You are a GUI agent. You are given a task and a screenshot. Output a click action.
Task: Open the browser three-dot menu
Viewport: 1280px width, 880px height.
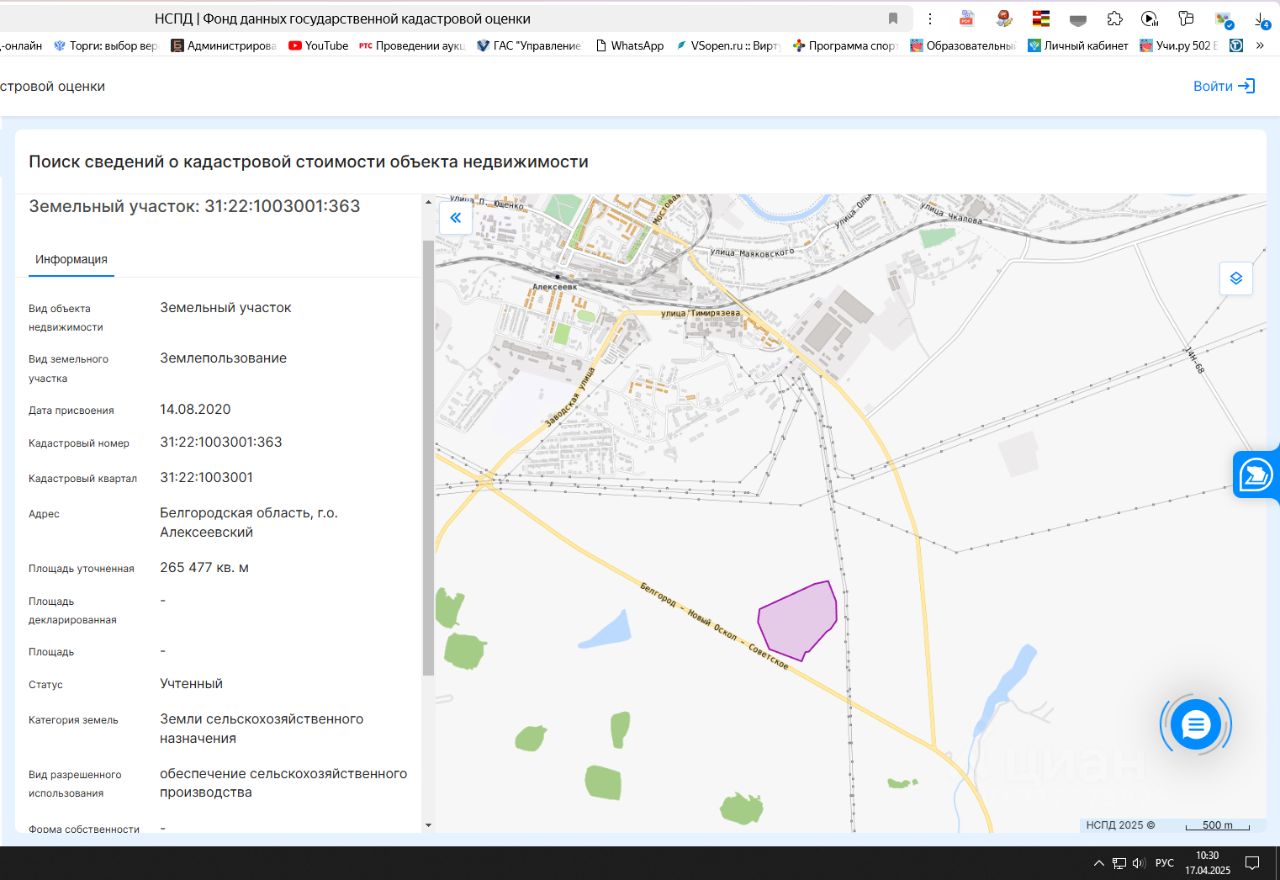coord(930,18)
